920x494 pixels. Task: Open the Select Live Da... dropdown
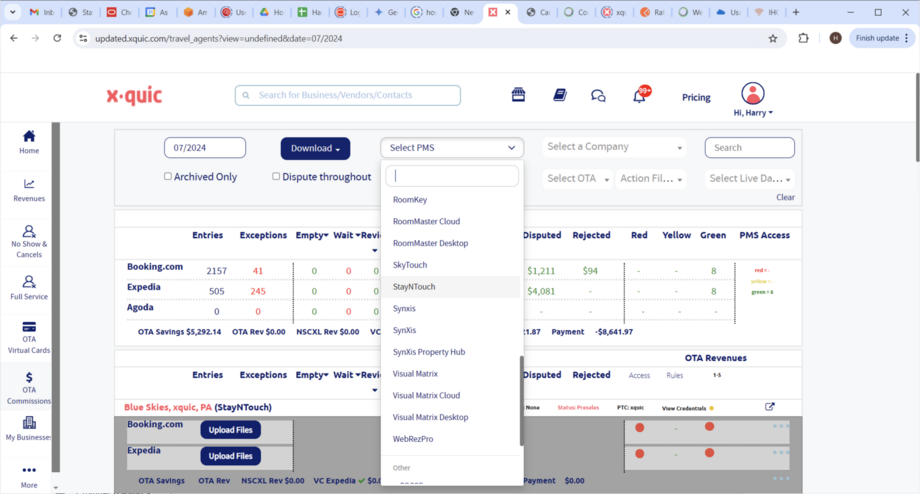[x=750, y=178]
